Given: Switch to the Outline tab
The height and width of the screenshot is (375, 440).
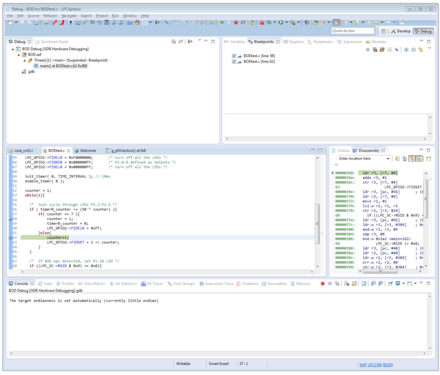Looking at the screenshot, I should [x=341, y=151].
